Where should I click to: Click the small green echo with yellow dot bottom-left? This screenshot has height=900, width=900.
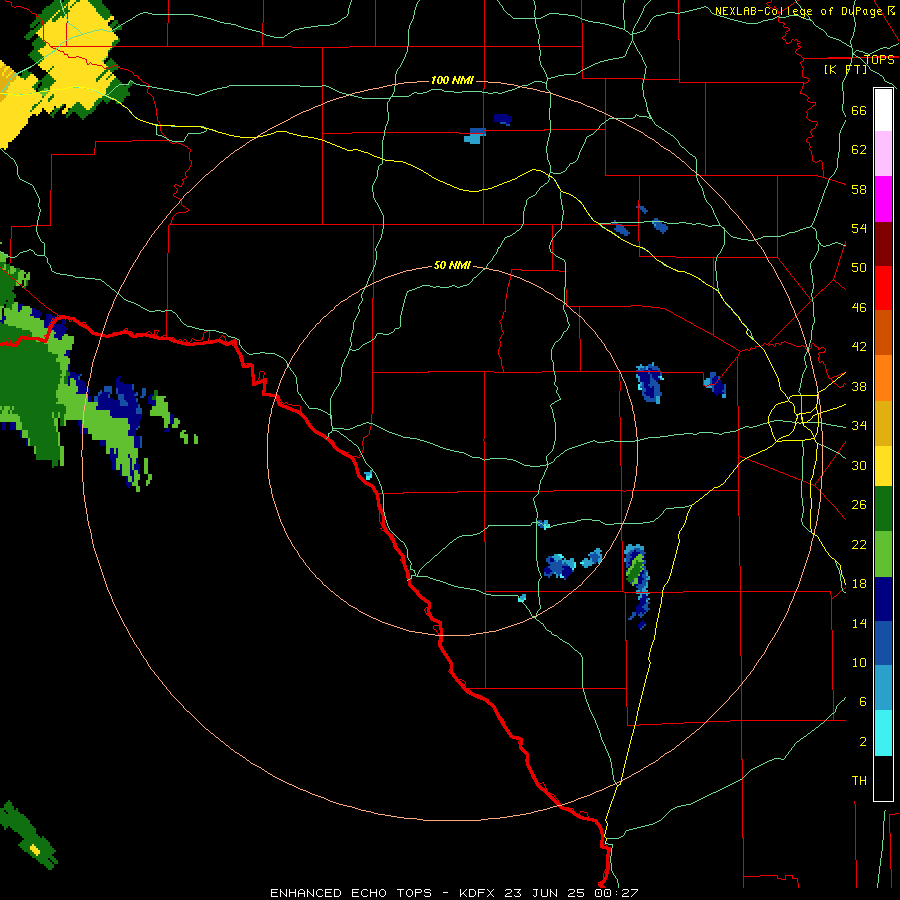click(29, 835)
